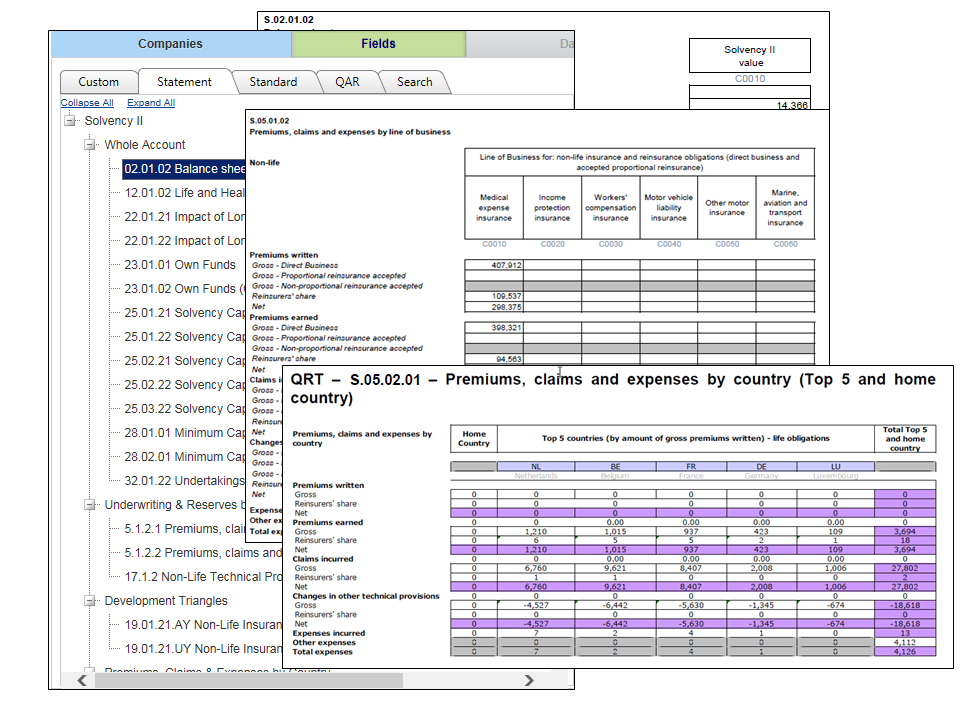Screen dimensions: 960x720
Task: Switch to the Search tab
Action: [x=414, y=82]
